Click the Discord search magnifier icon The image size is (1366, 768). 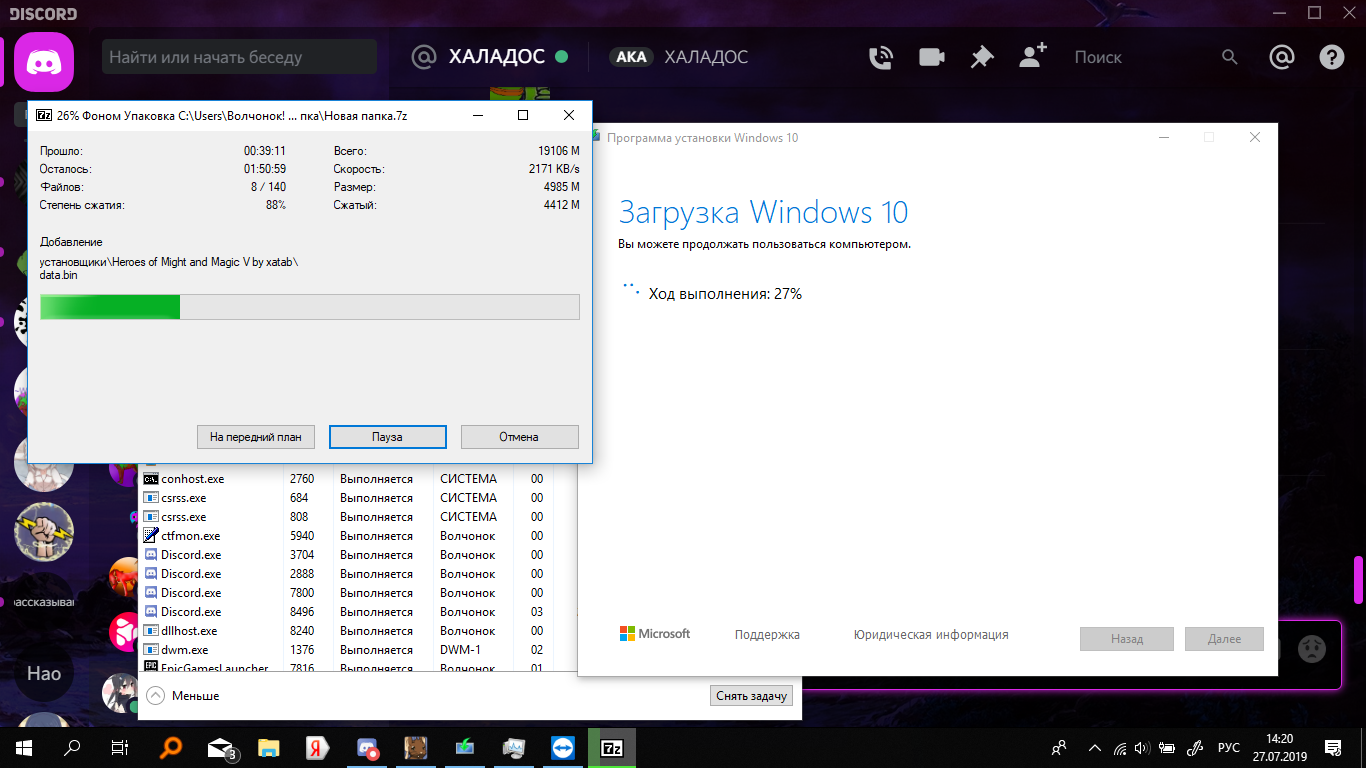[x=1230, y=58]
